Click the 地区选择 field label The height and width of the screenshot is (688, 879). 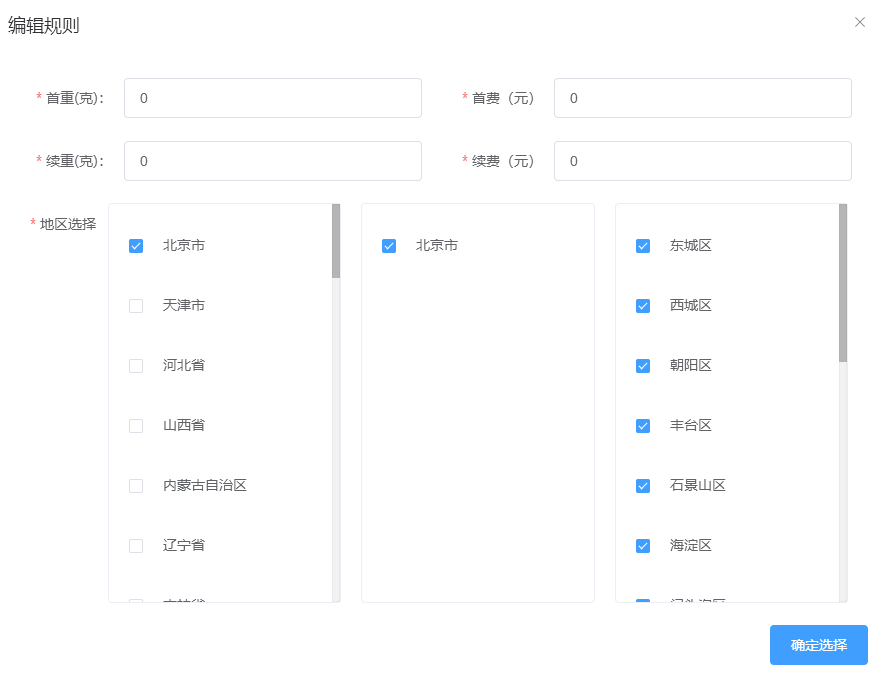68,224
